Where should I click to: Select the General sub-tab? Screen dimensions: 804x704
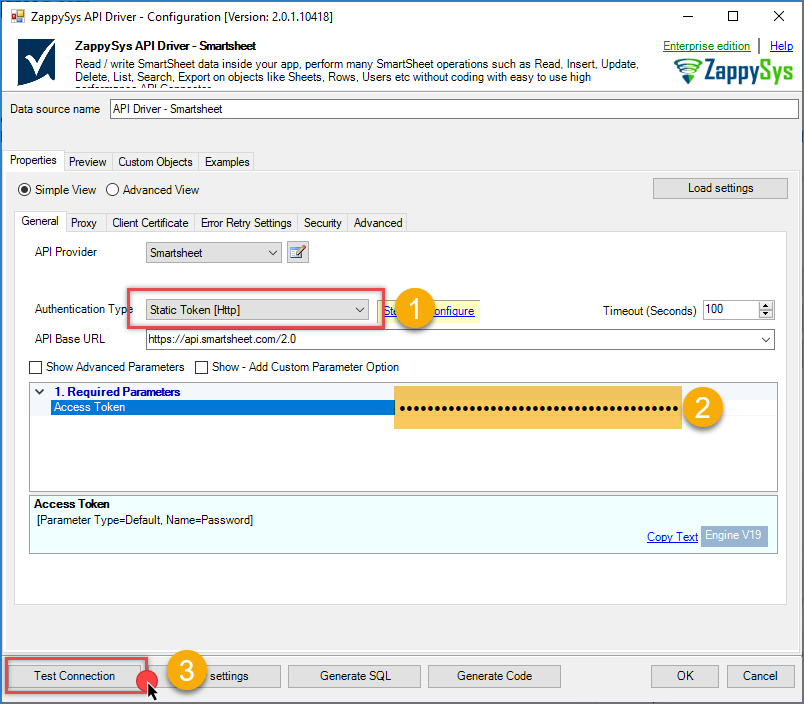point(40,222)
